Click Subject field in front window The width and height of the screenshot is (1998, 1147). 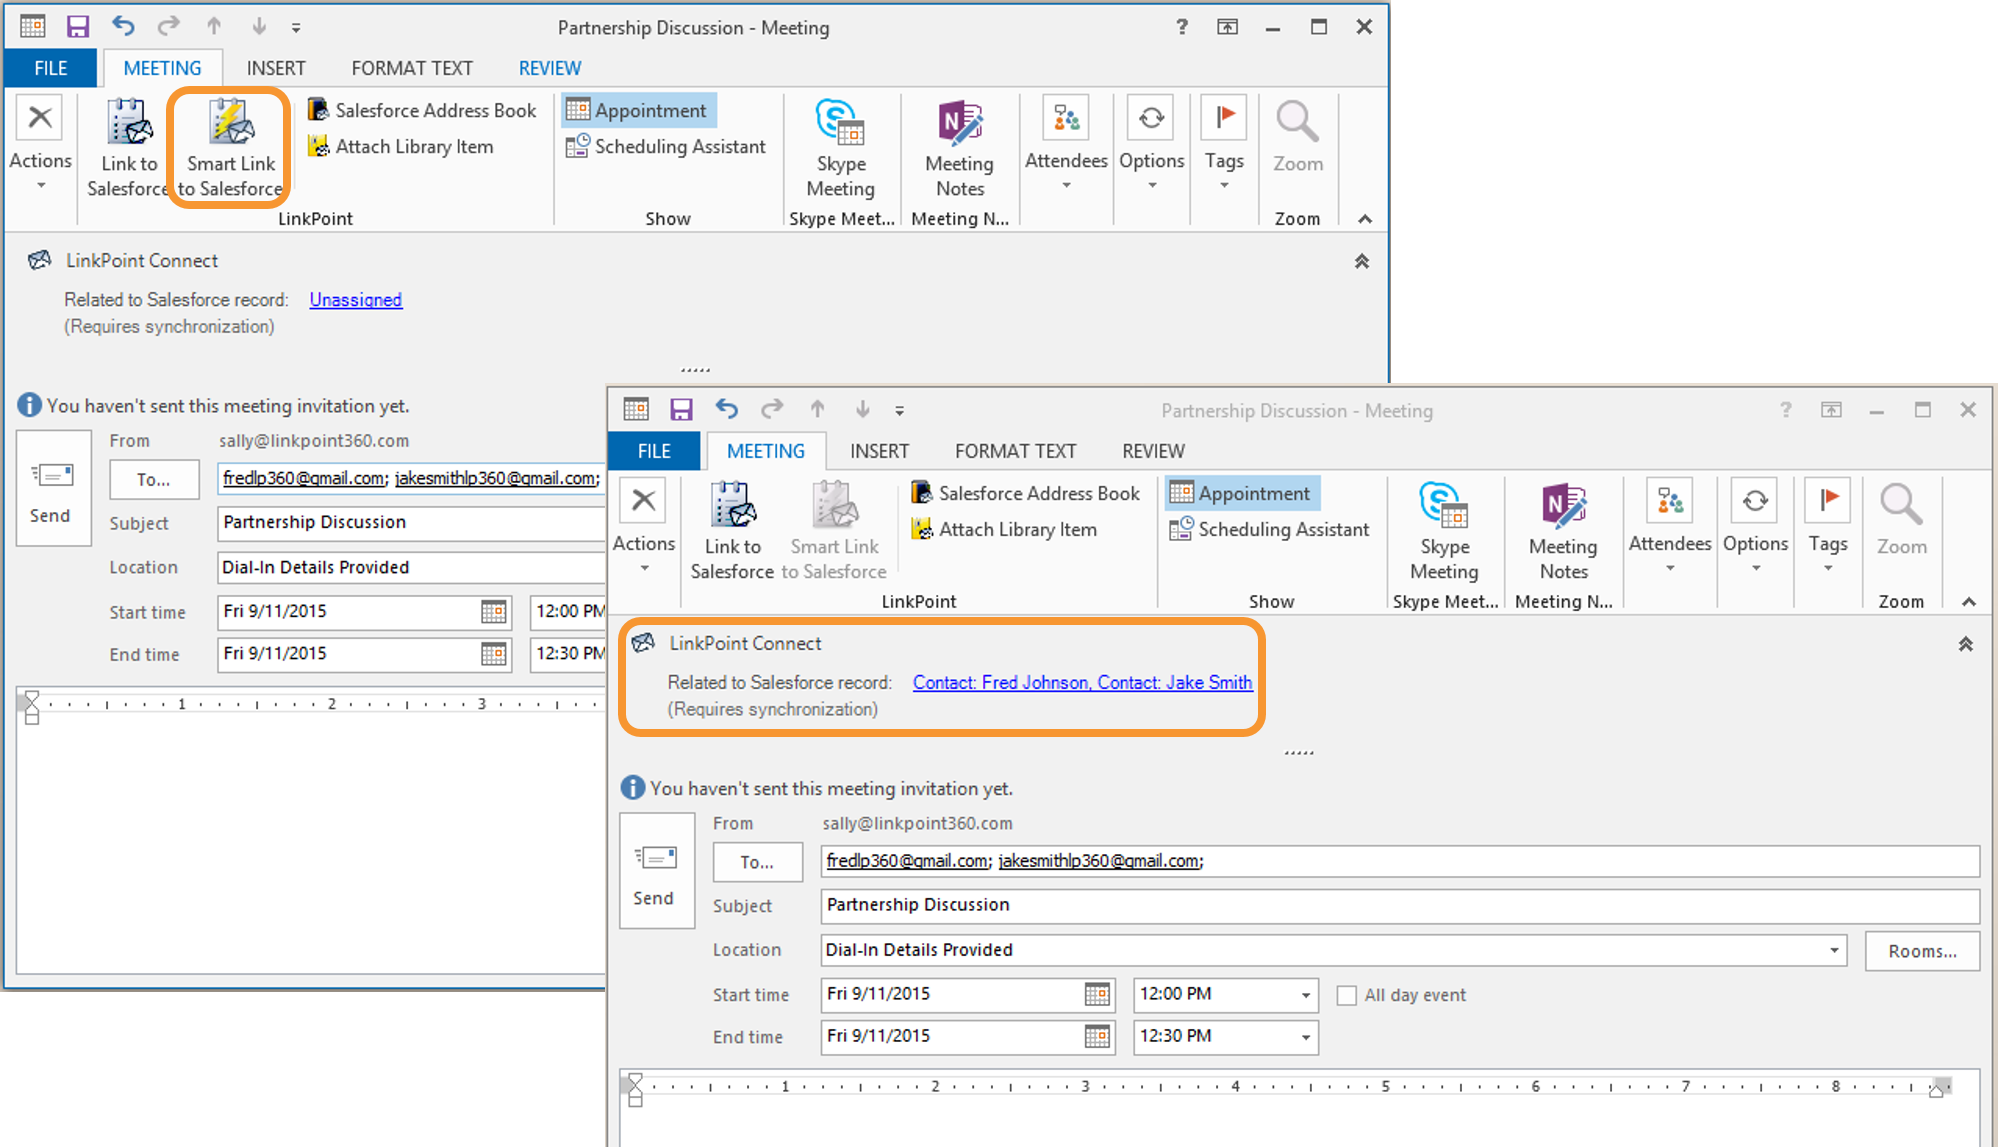pyautogui.click(x=1400, y=905)
